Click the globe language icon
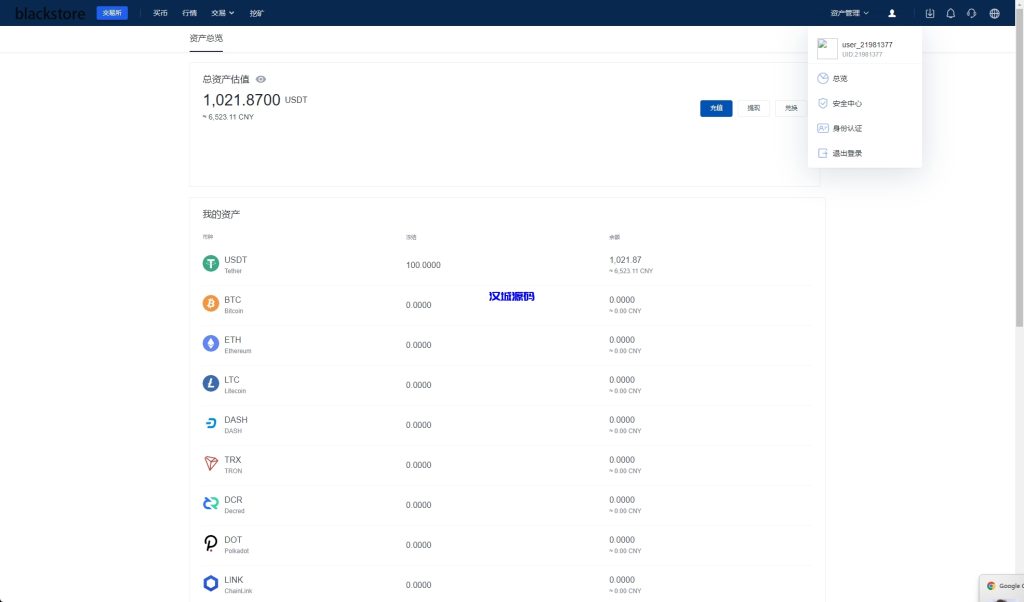 tap(994, 13)
